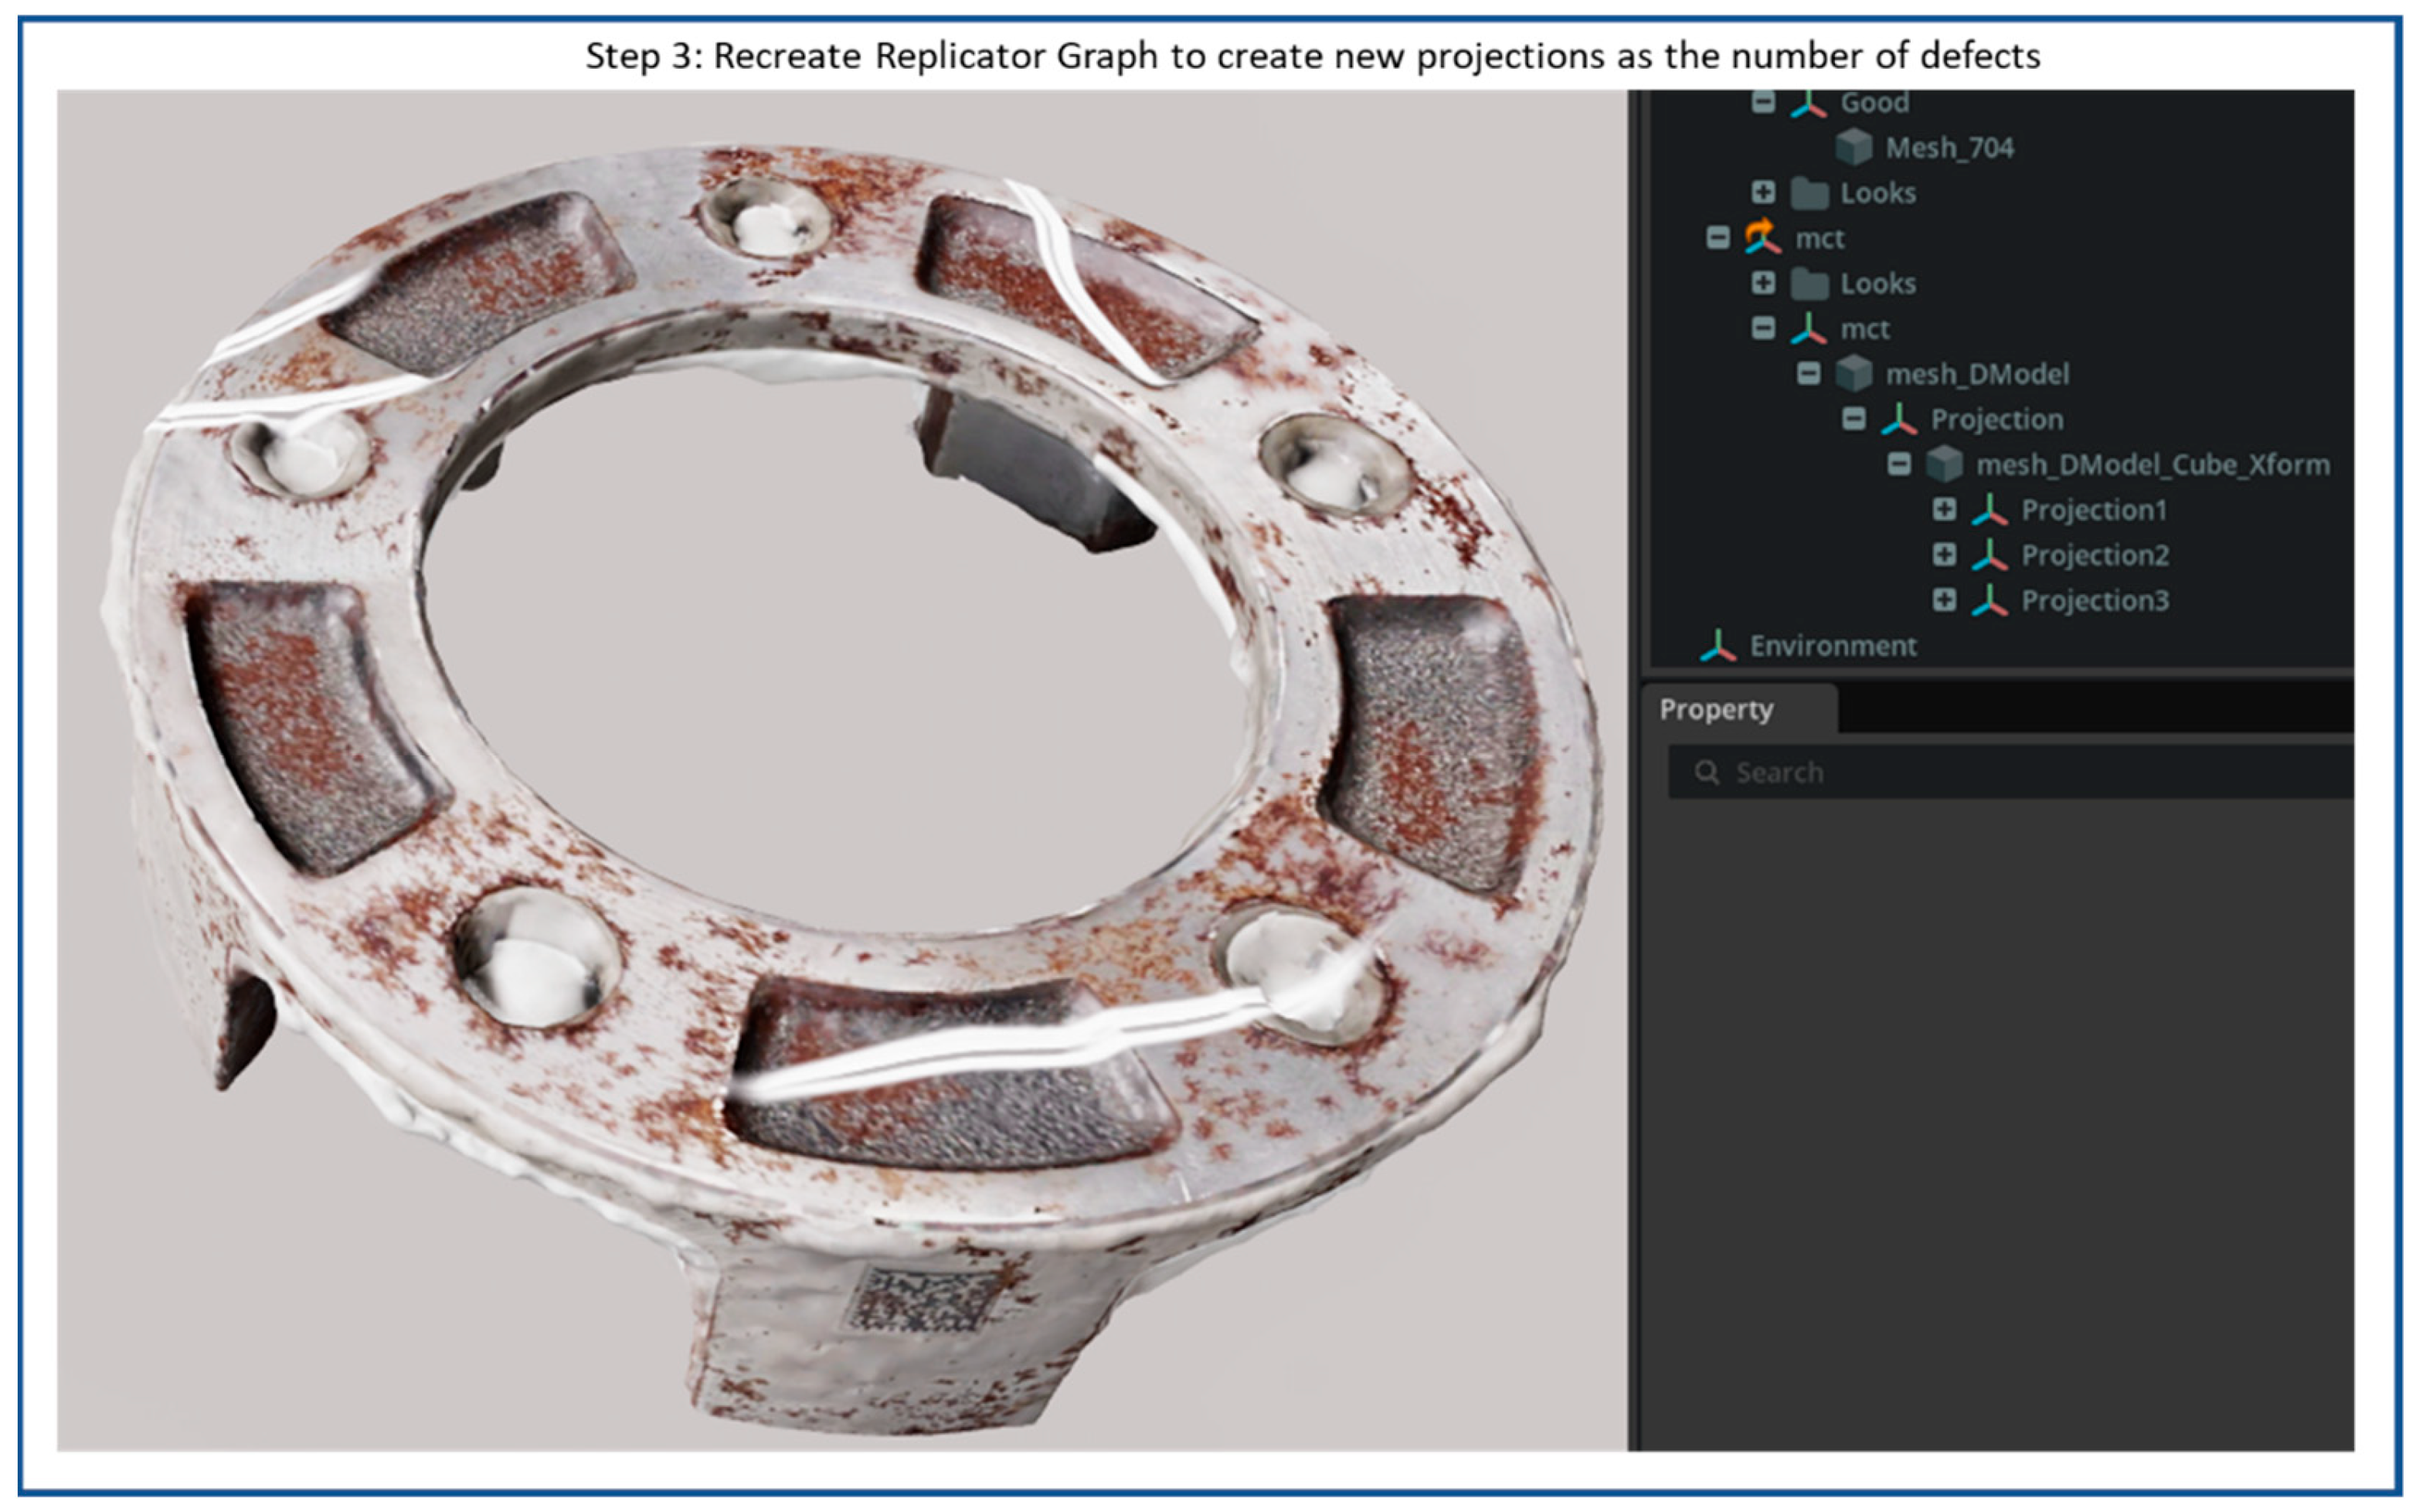Expand the Projection1 node
This screenshot has height=1512, width=2416.
(1944, 510)
